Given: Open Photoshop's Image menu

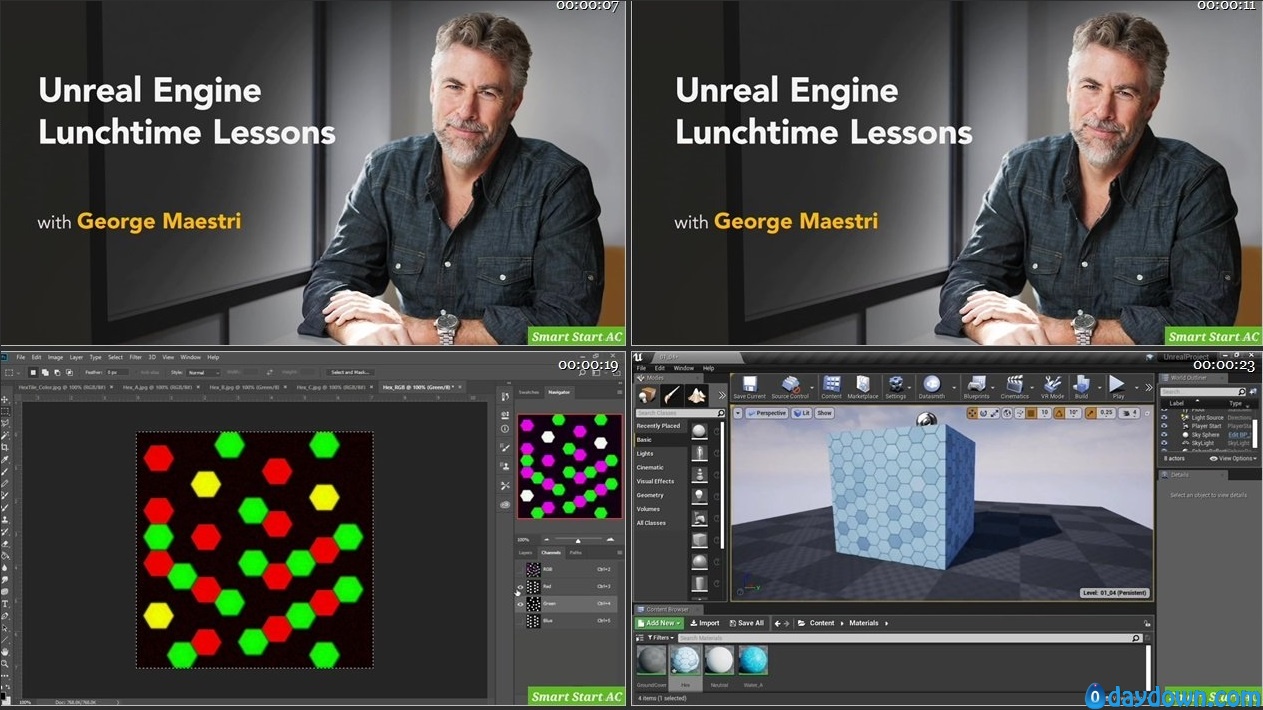Looking at the screenshot, I should click(x=55, y=357).
